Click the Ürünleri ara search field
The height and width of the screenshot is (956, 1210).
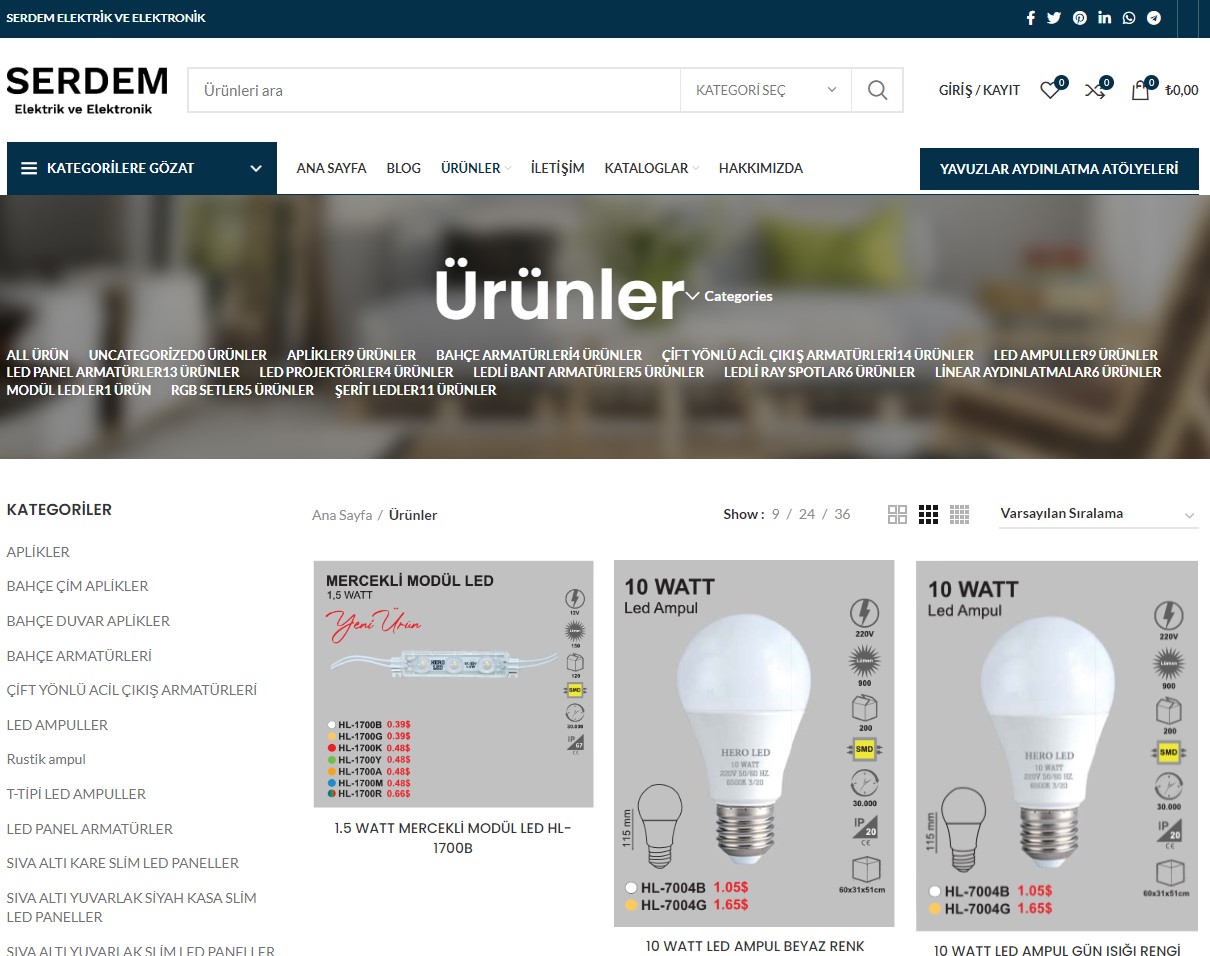coord(433,90)
